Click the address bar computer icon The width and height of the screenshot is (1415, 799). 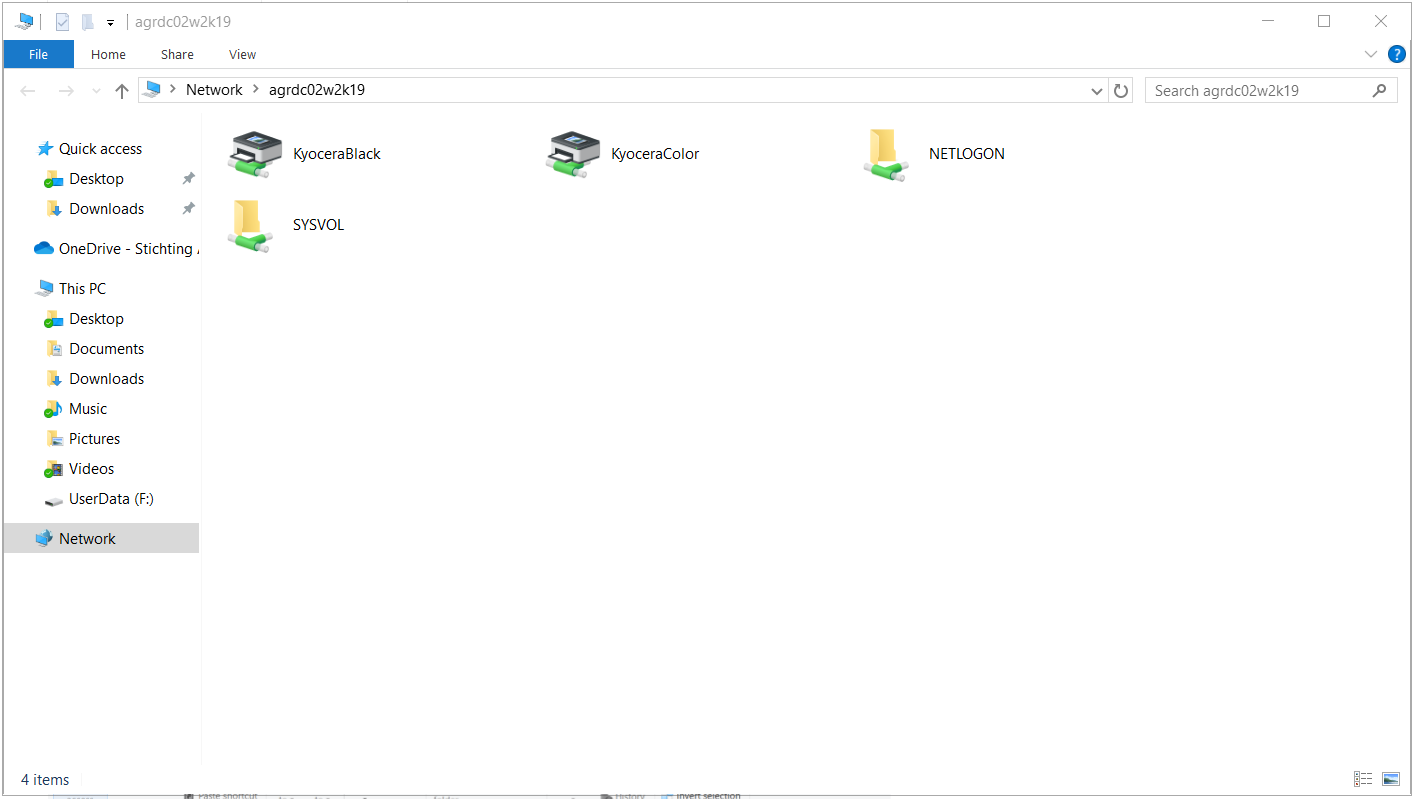[152, 90]
